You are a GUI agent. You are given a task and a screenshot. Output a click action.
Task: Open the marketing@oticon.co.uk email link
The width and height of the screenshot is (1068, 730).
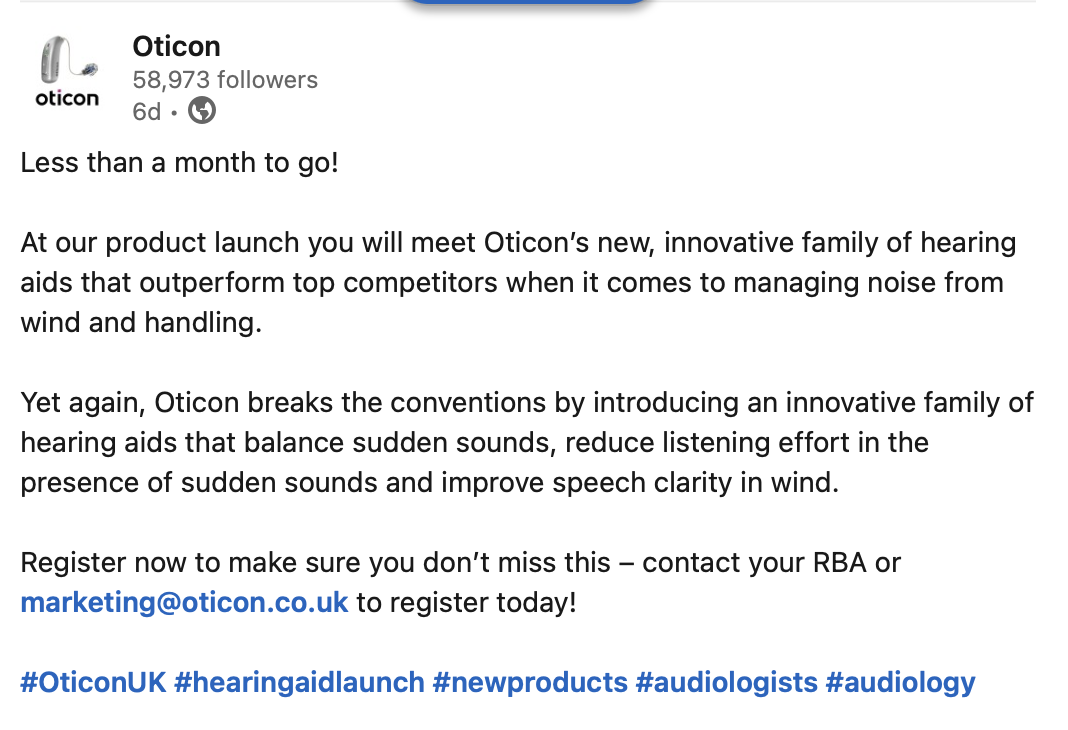click(x=184, y=603)
